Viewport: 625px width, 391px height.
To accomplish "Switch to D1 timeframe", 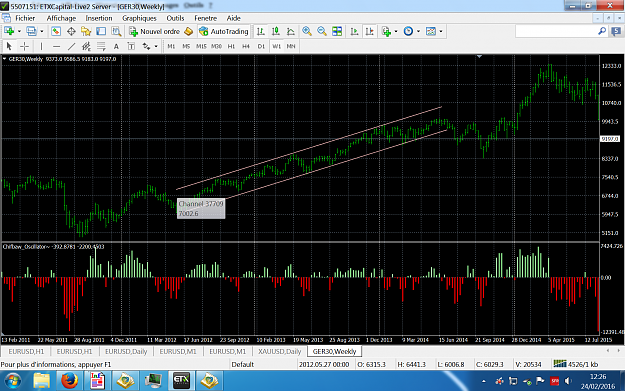I will click(x=261, y=46).
